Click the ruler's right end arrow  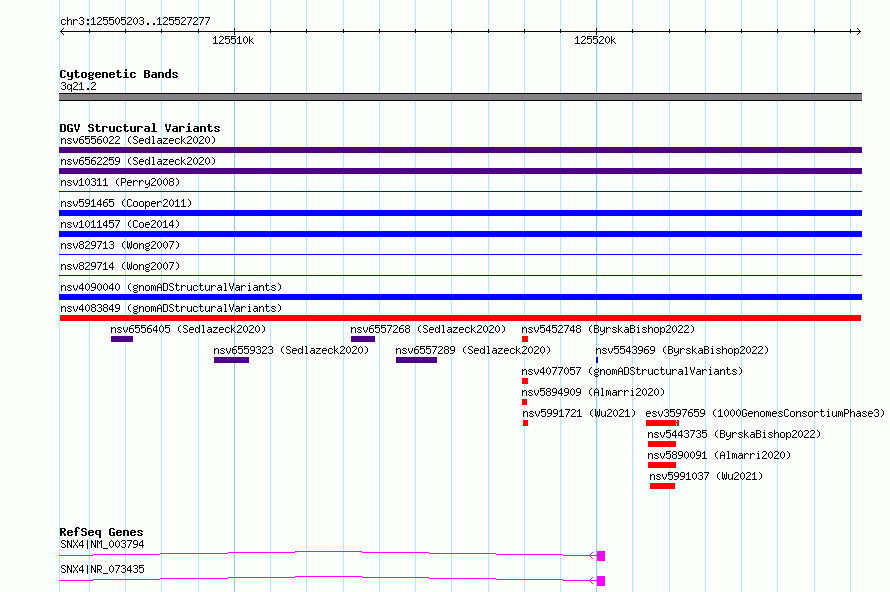[x=858, y=31]
